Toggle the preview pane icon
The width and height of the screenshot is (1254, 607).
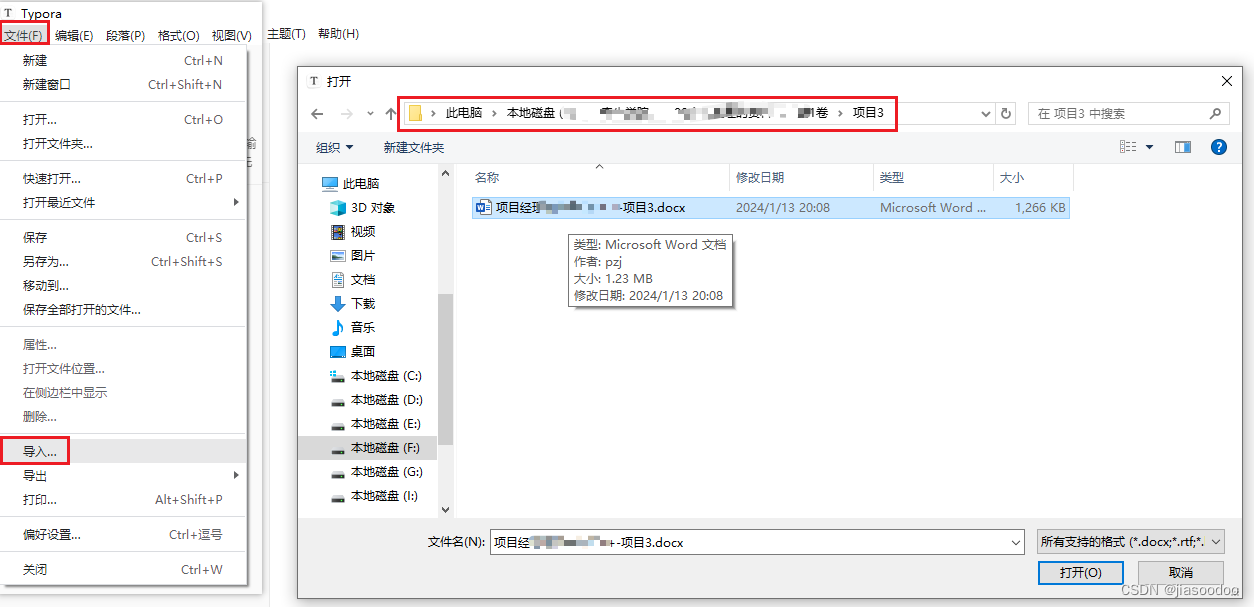point(1183,147)
